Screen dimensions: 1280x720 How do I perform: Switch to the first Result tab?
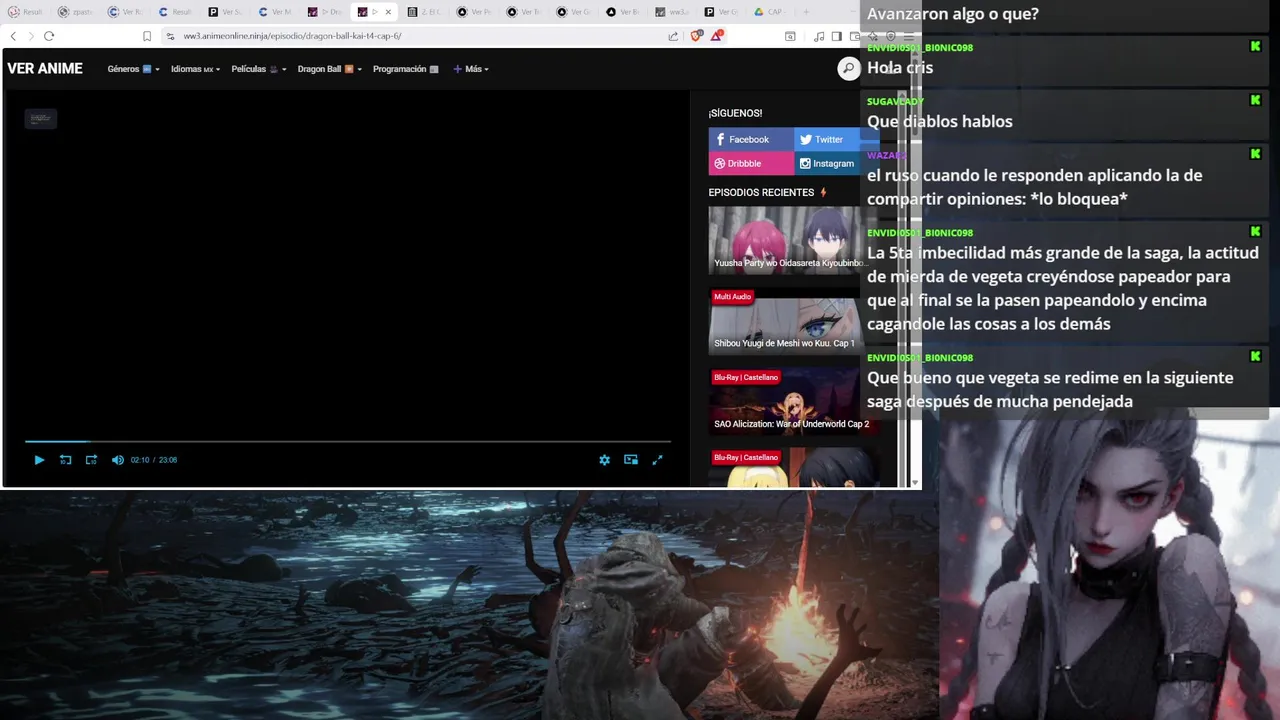pyautogui.click(x=26, y=12)
